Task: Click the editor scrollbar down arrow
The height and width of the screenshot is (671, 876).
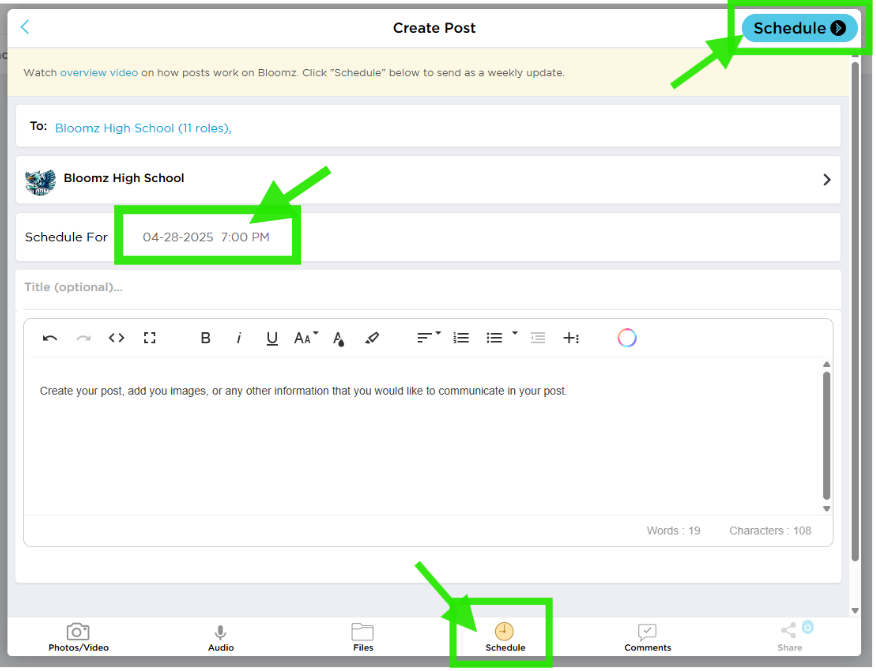Action: pyautogui.click(x=826, y=508)
